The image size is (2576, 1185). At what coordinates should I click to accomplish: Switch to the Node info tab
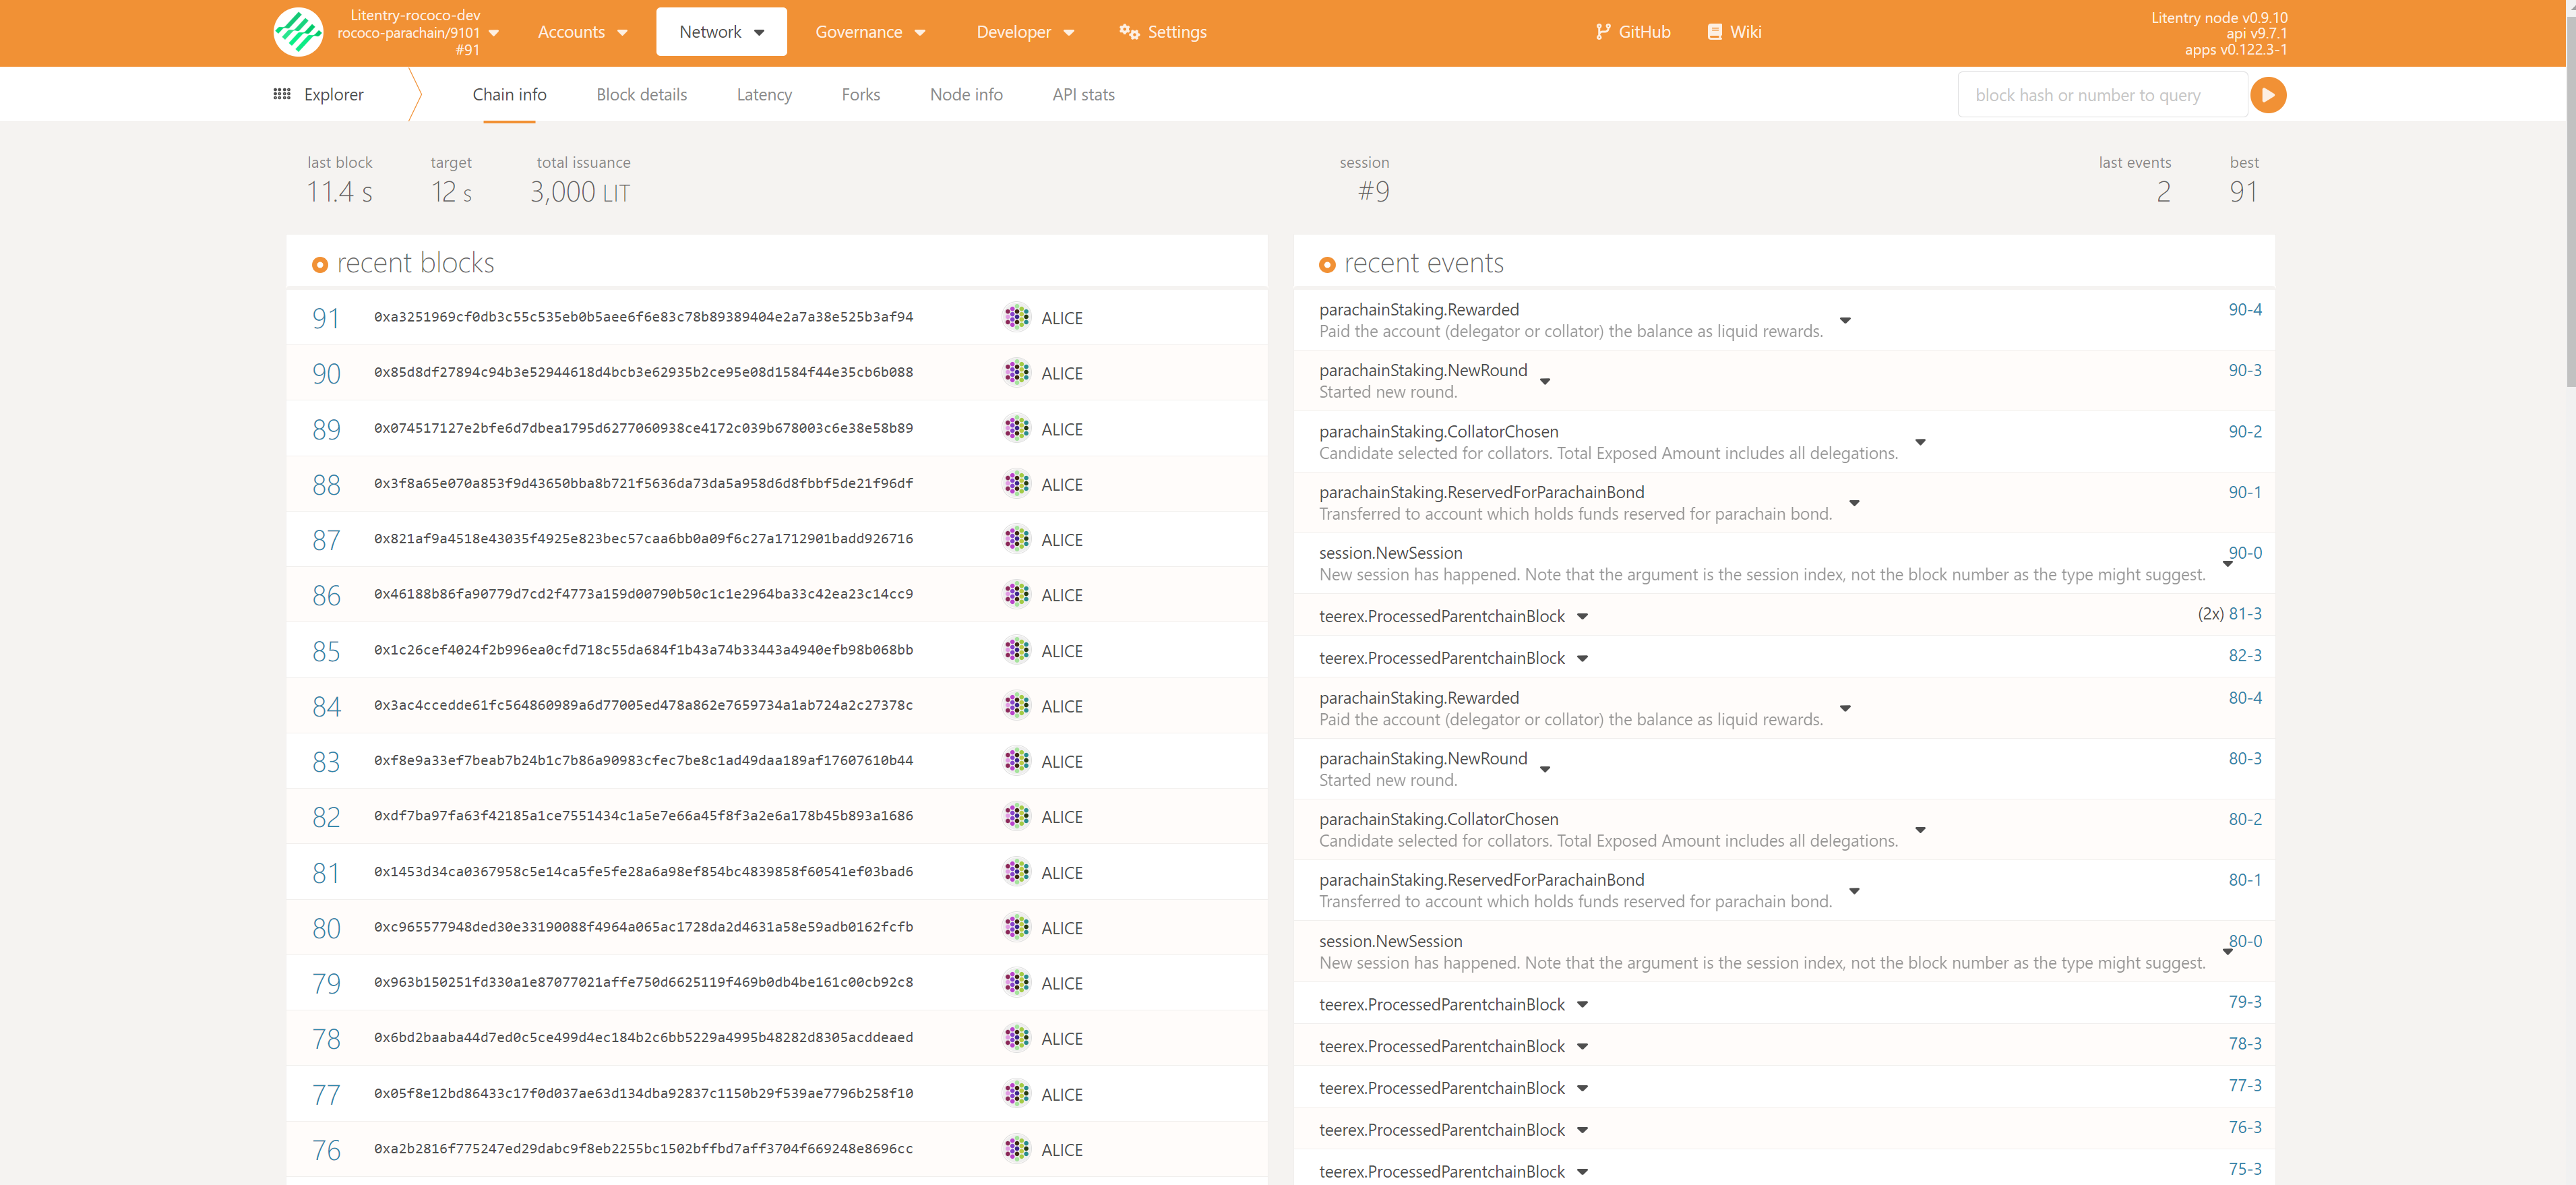coord(966,94)
